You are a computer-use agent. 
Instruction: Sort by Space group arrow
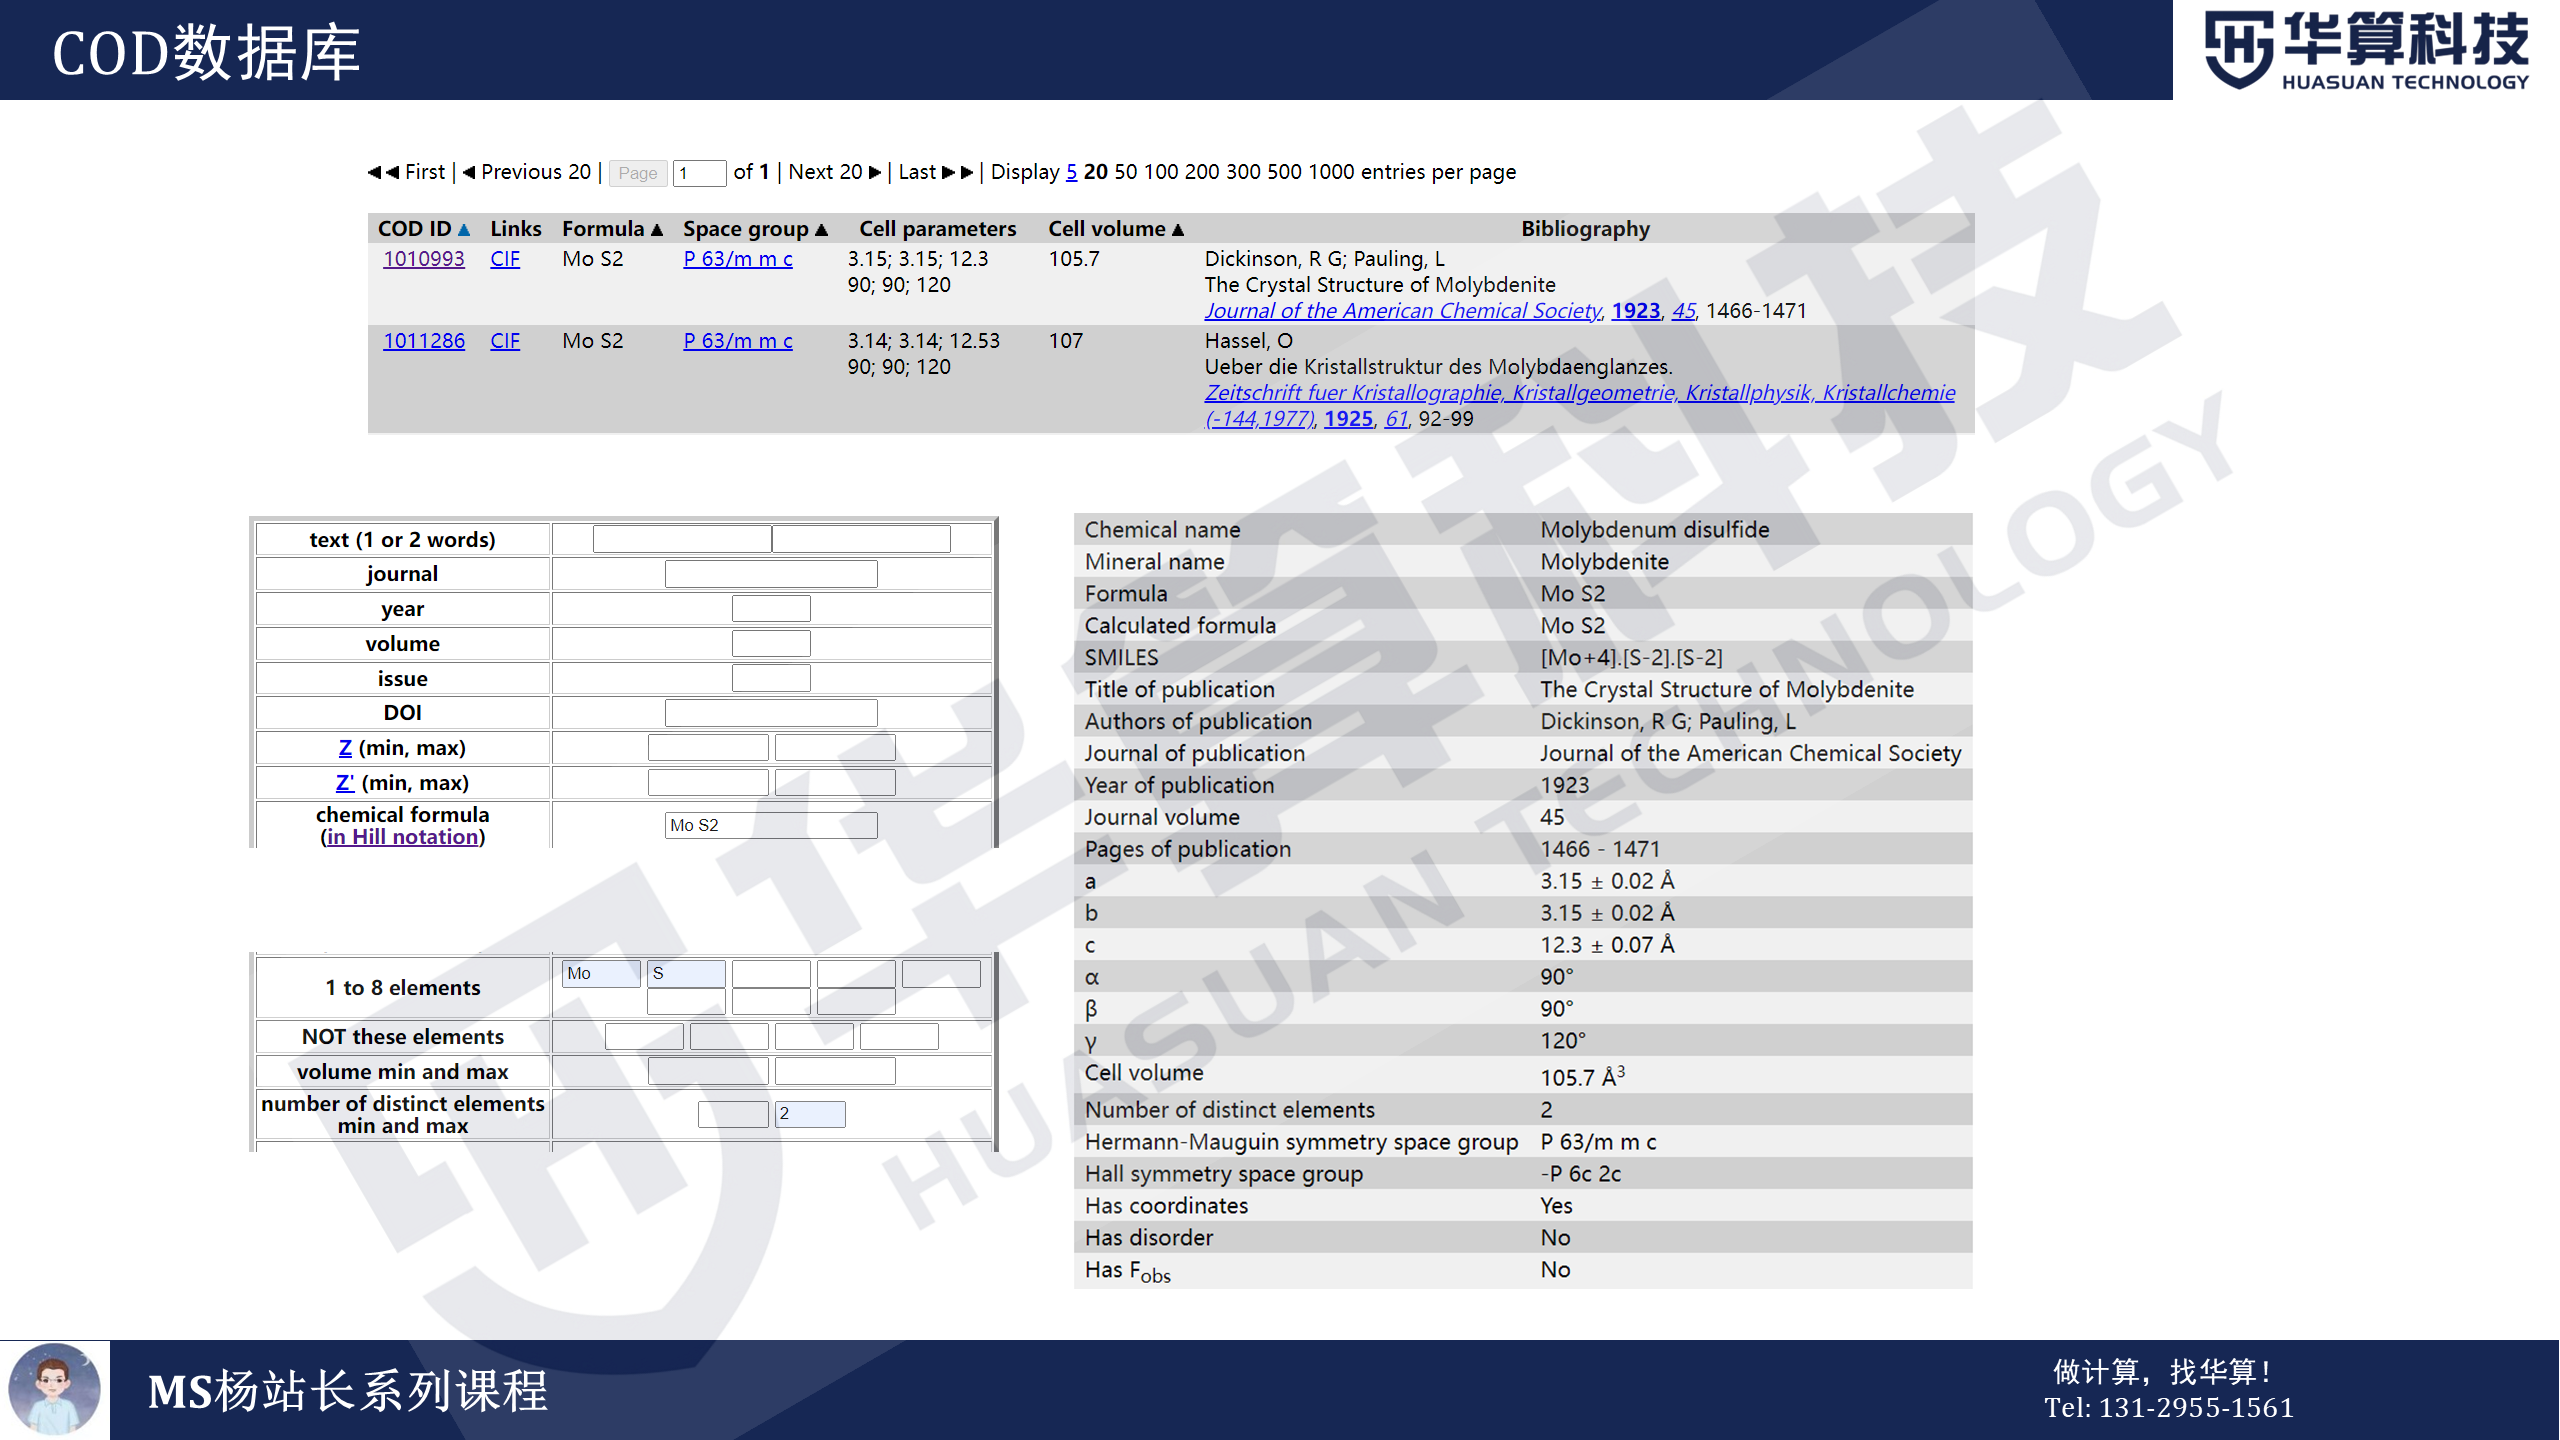point(822,230)
